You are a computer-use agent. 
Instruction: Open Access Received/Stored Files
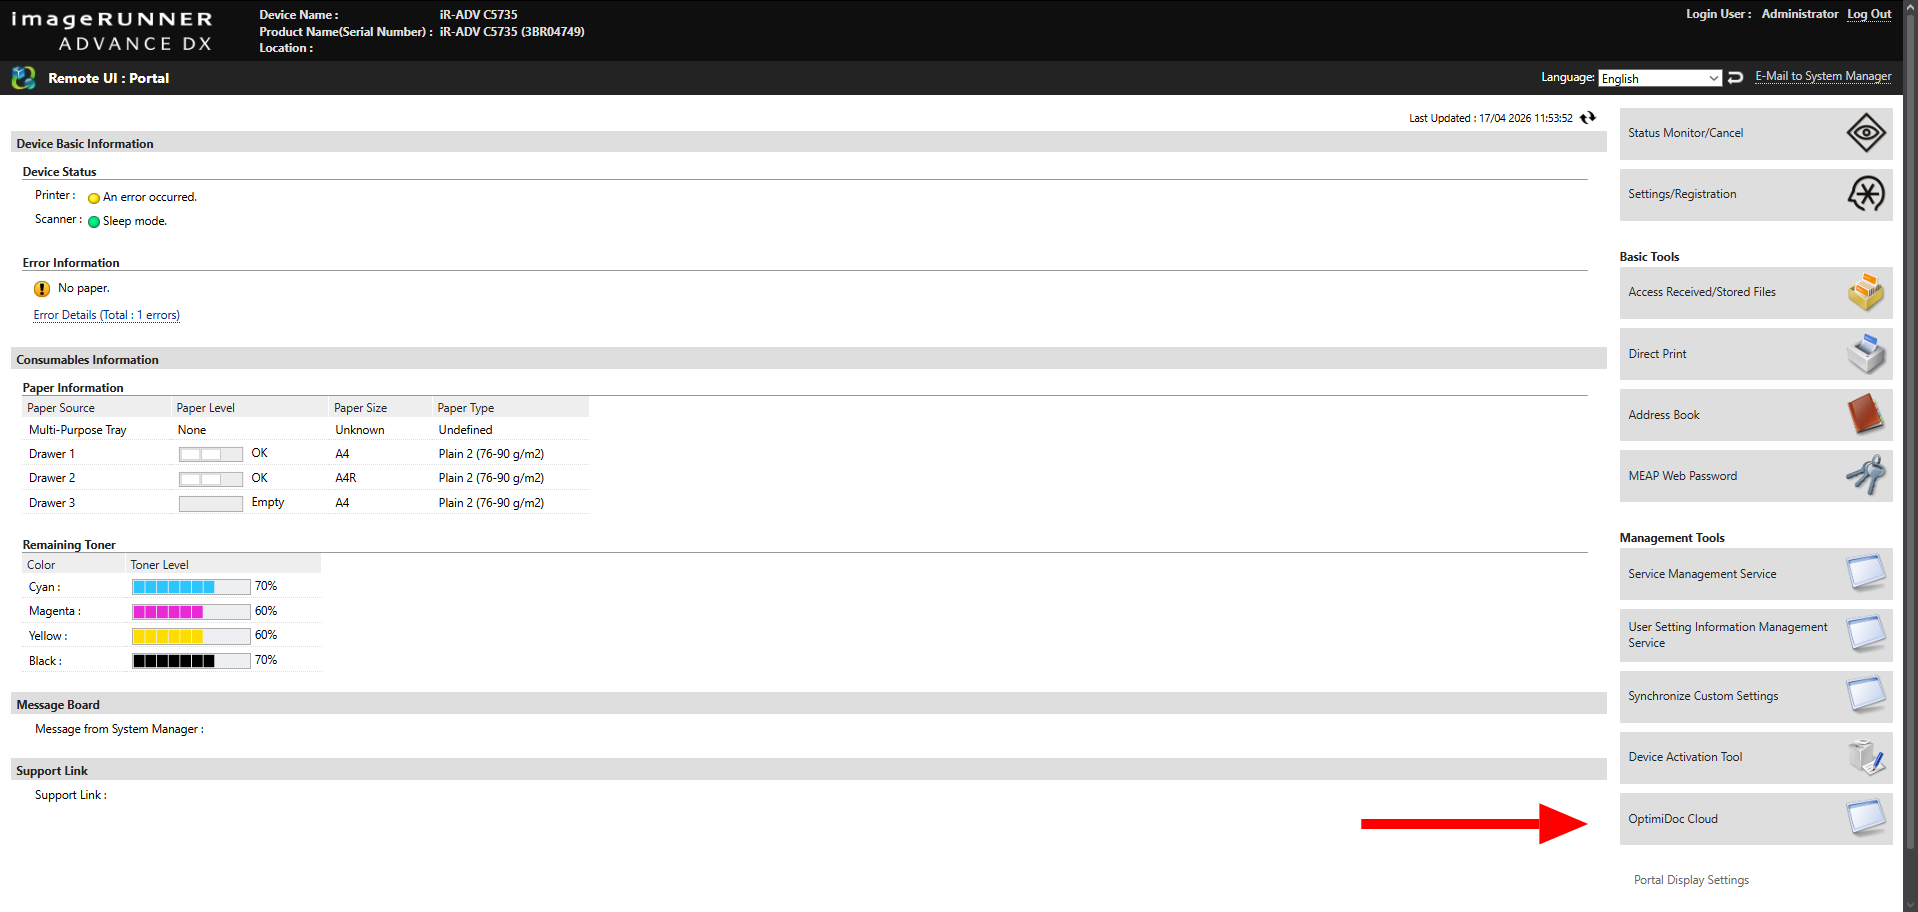[1756, 292]
